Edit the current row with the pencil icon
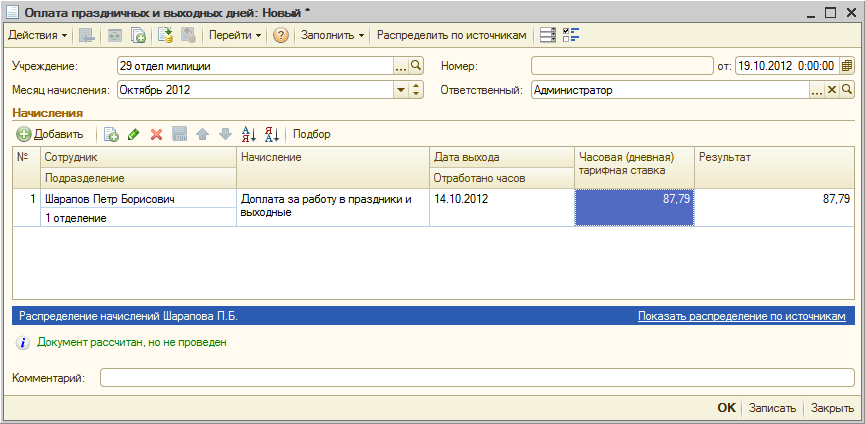The image size is (865, 424). pos(134,134)
